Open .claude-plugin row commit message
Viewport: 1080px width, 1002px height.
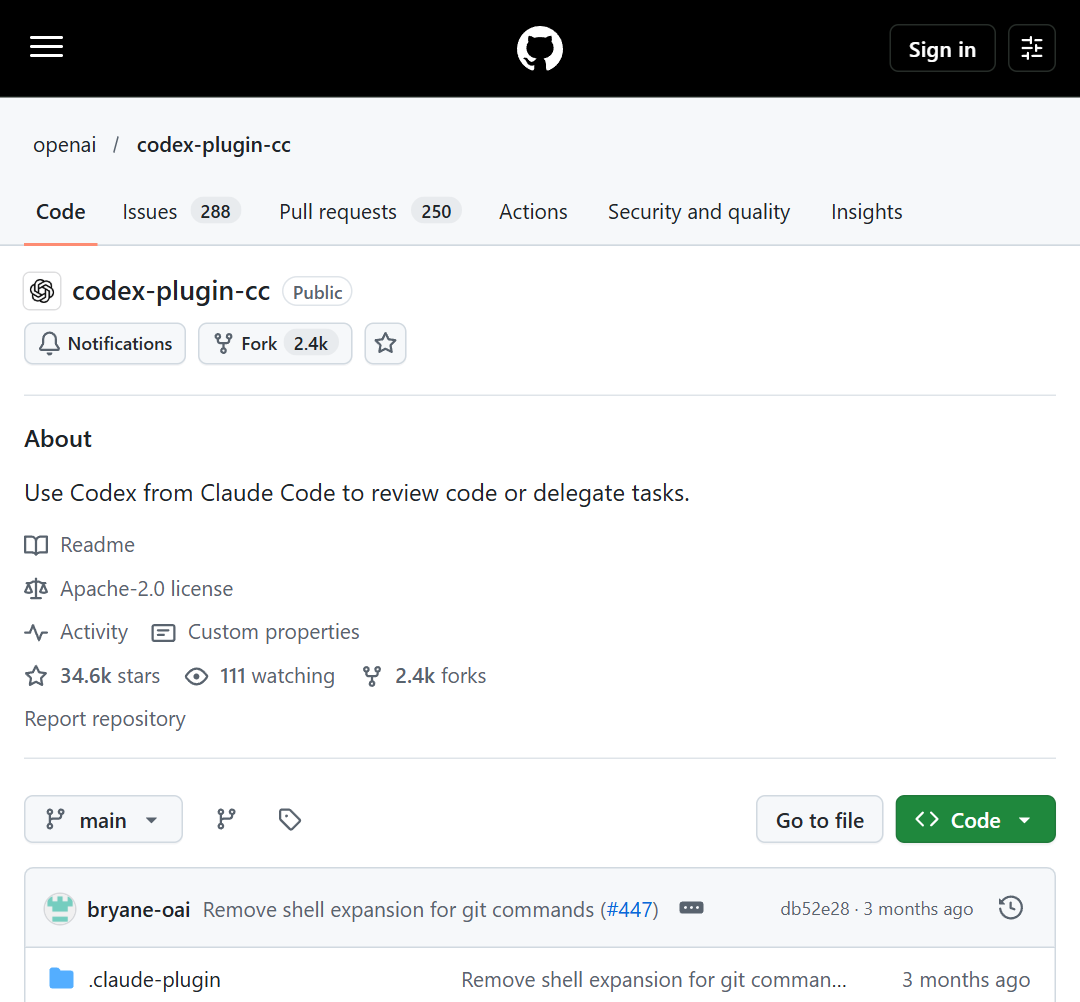[654, 979]
